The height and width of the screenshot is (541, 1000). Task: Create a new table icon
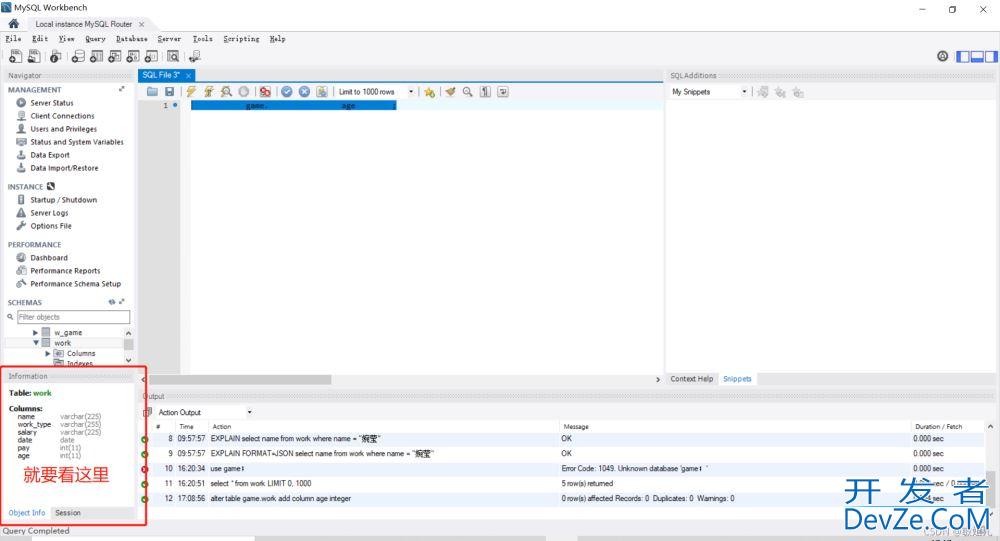(96, 57)
